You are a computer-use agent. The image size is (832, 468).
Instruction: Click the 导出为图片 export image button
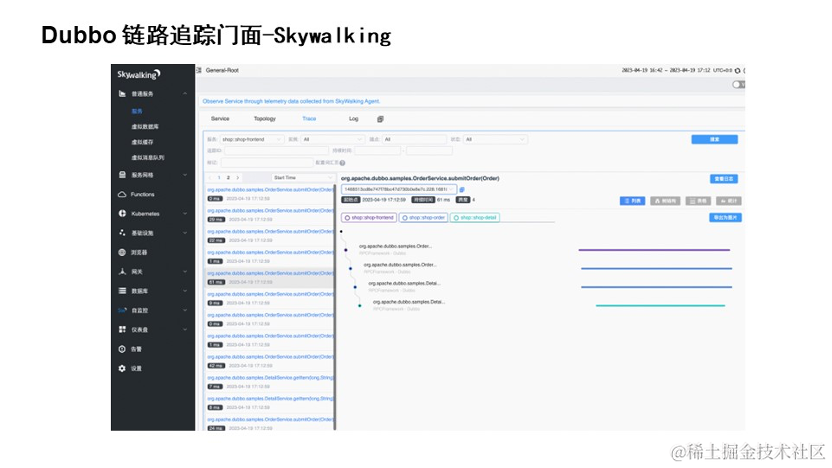coord(725,218)
